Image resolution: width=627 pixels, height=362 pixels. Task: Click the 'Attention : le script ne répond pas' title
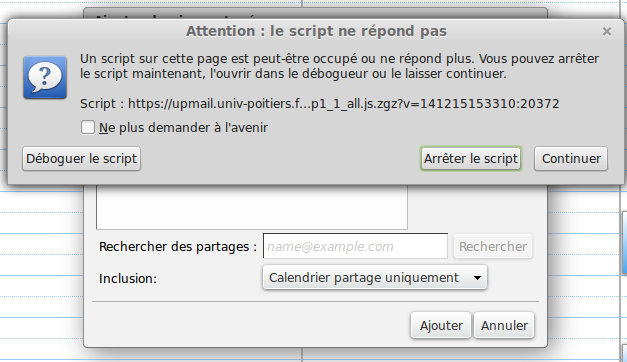[x=316, y=31]
